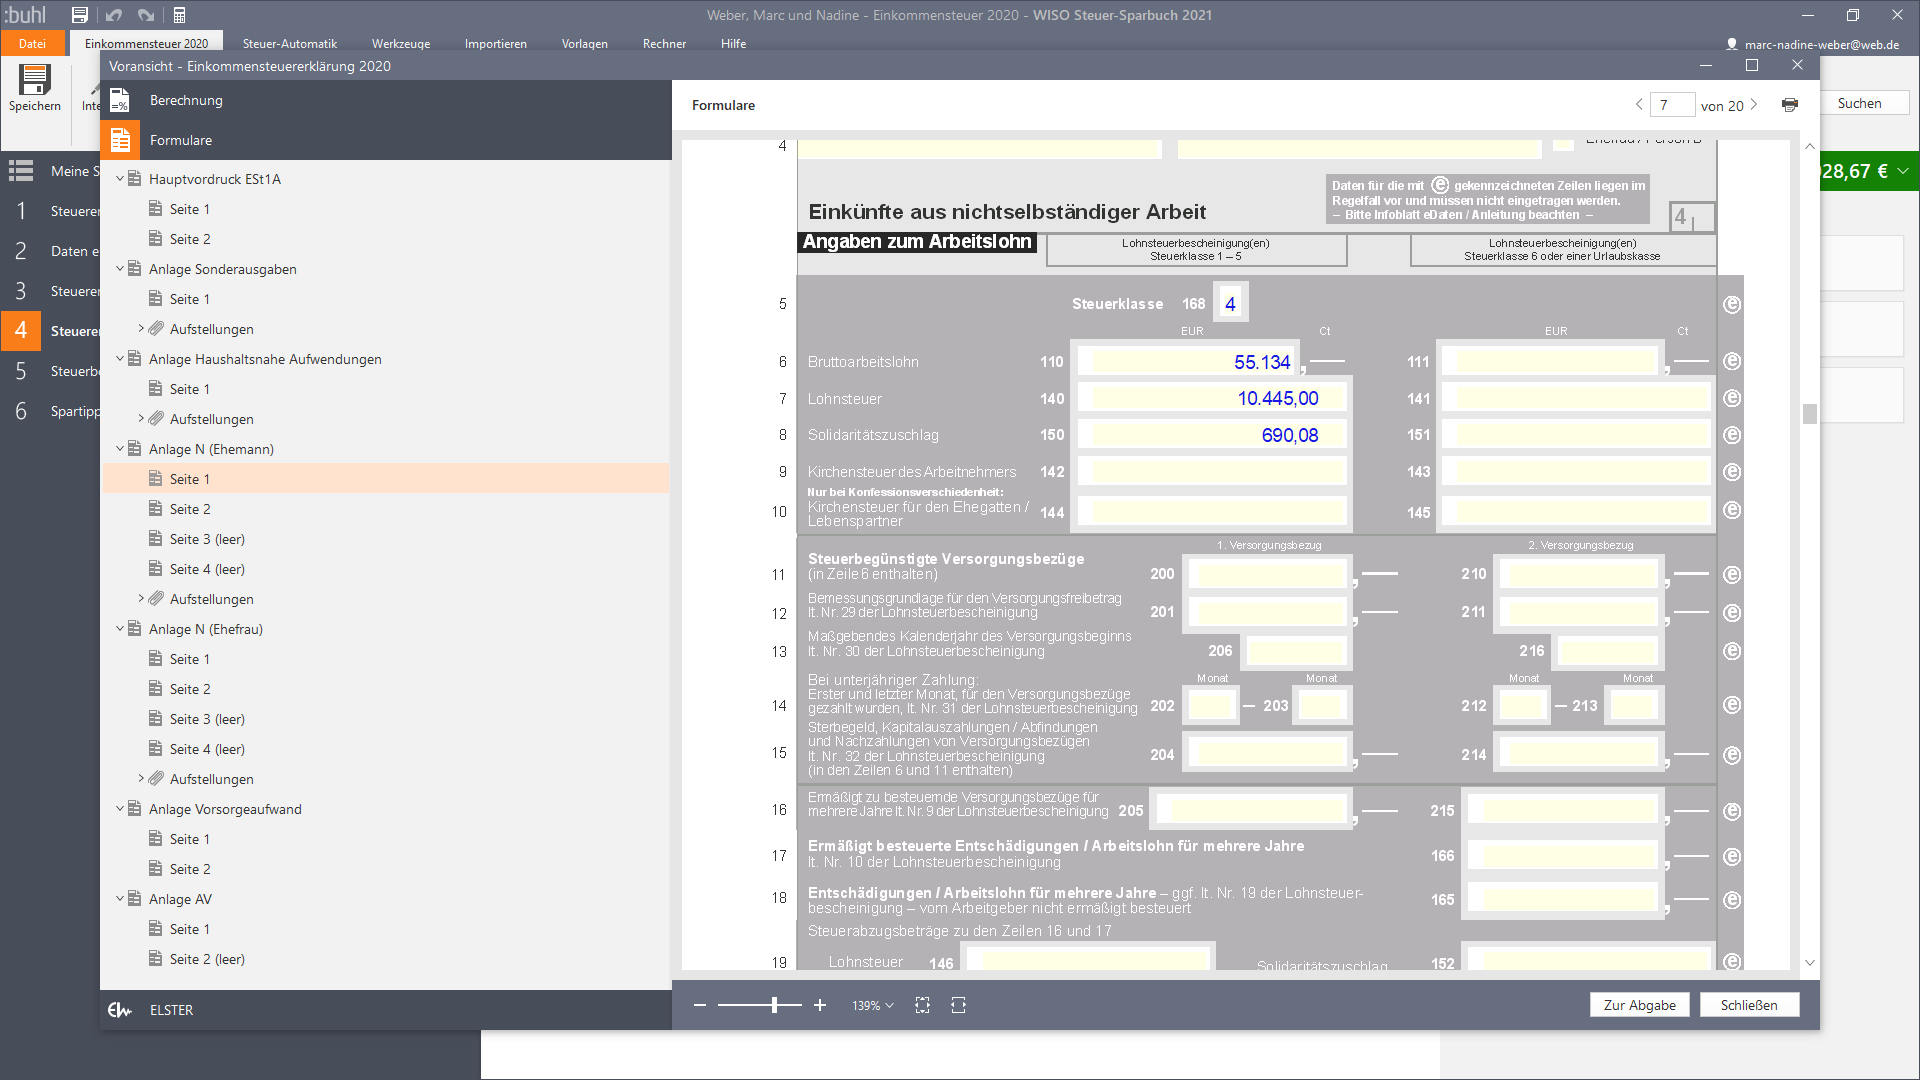
Task: Open the calculator icon in title bar
Action: (180, 15)
